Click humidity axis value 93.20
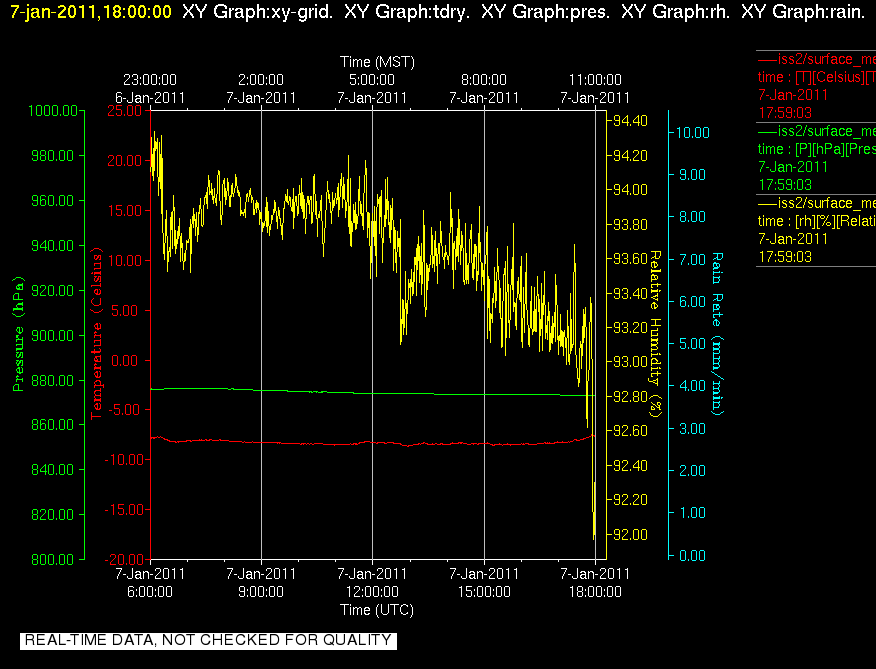This screenshot has height=669, width=876. pyautogui.click(x=631, y=328)
